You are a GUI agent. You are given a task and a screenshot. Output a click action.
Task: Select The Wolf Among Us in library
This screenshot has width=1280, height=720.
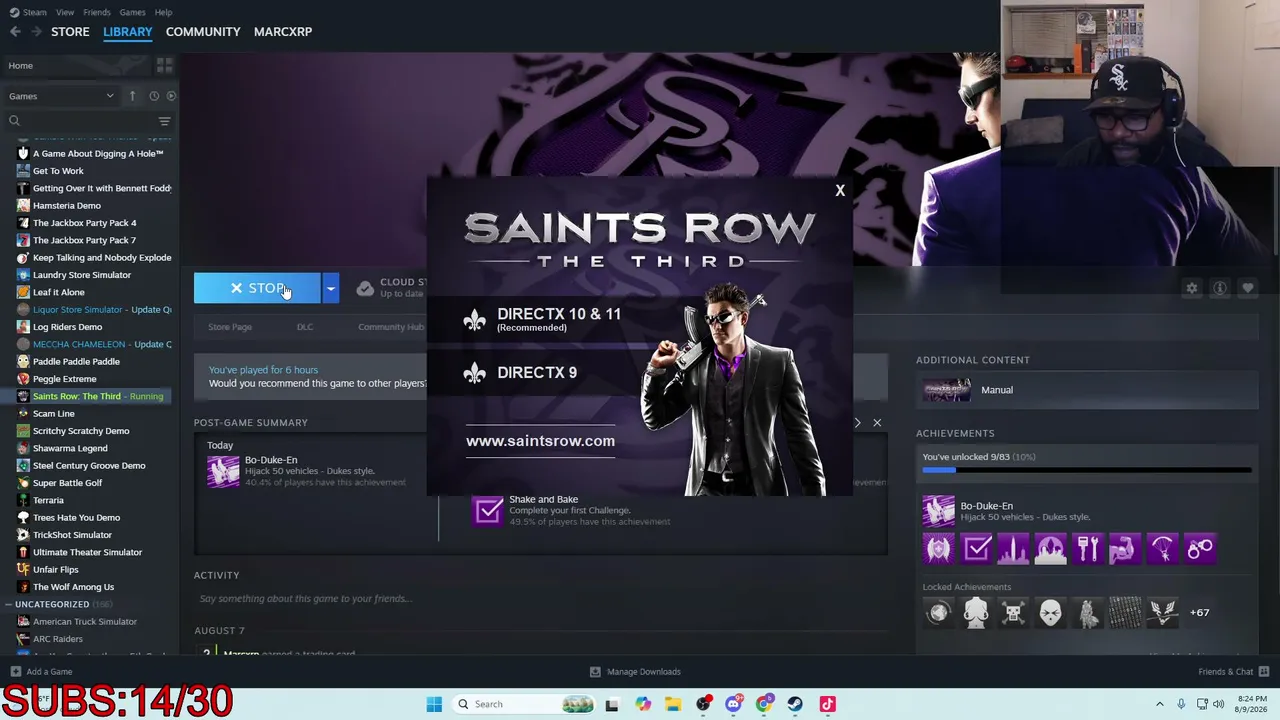click(73, 587)
